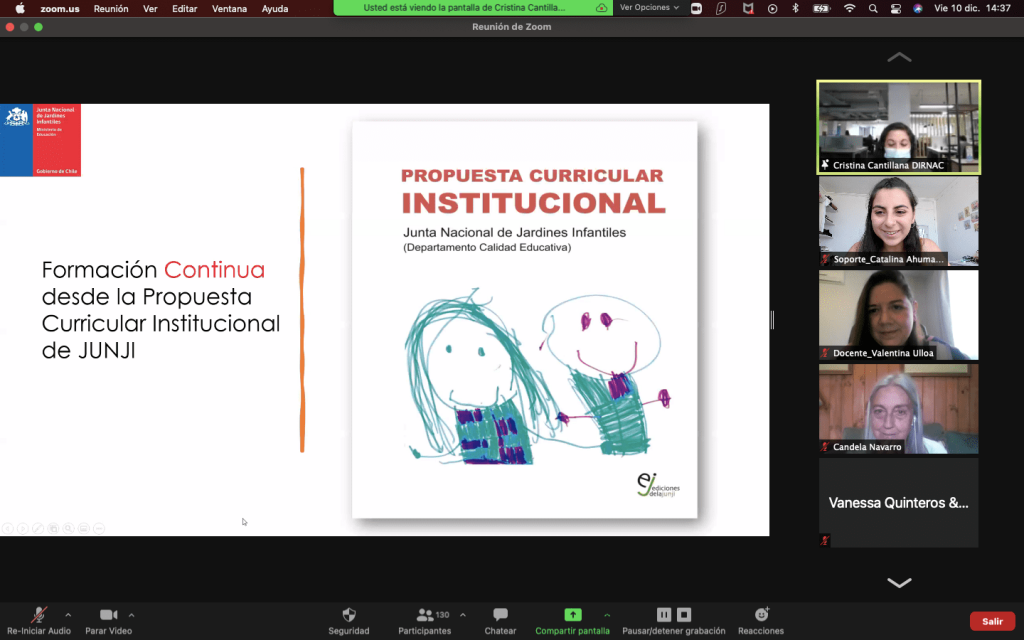Select Cristina Cantillana DIRNAC video tile
Image resolution: width=1024 pixels, height=640 pixels.
(x=899, y=127)
